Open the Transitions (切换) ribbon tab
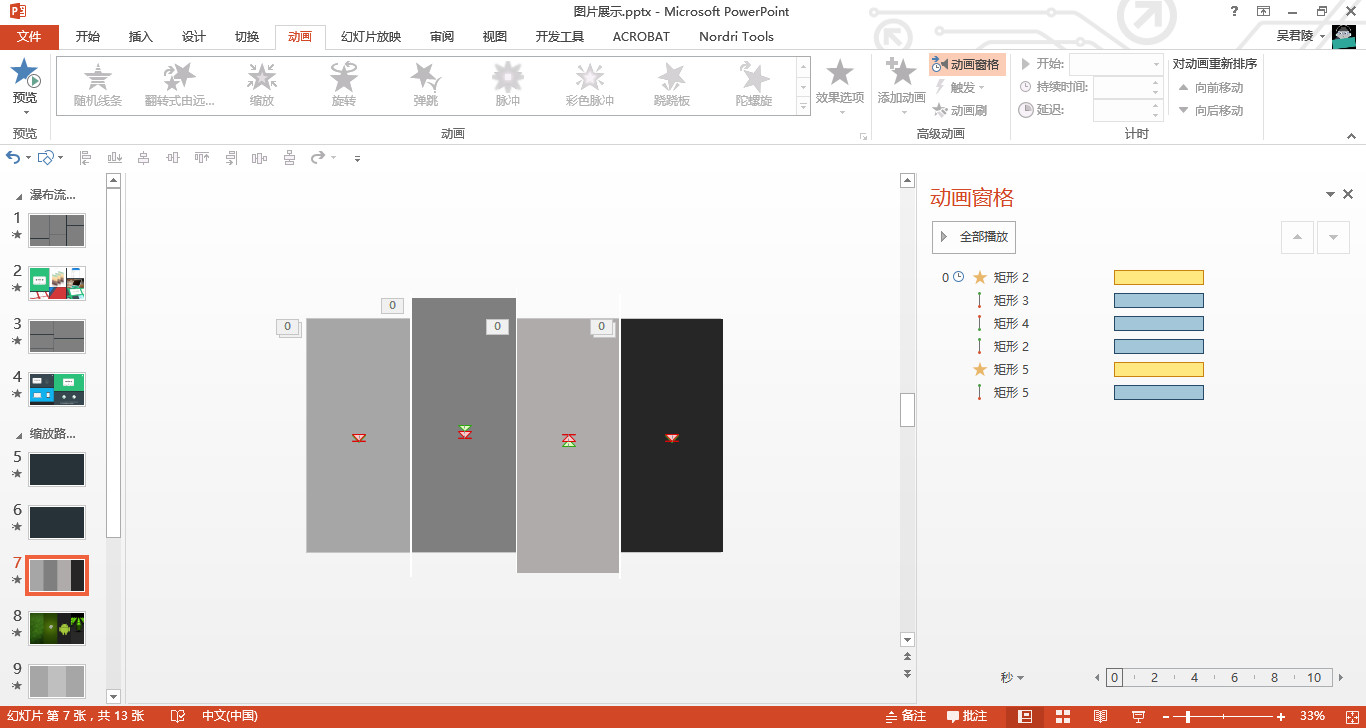This screenshot has height=728, width=1366. (247, 37)
